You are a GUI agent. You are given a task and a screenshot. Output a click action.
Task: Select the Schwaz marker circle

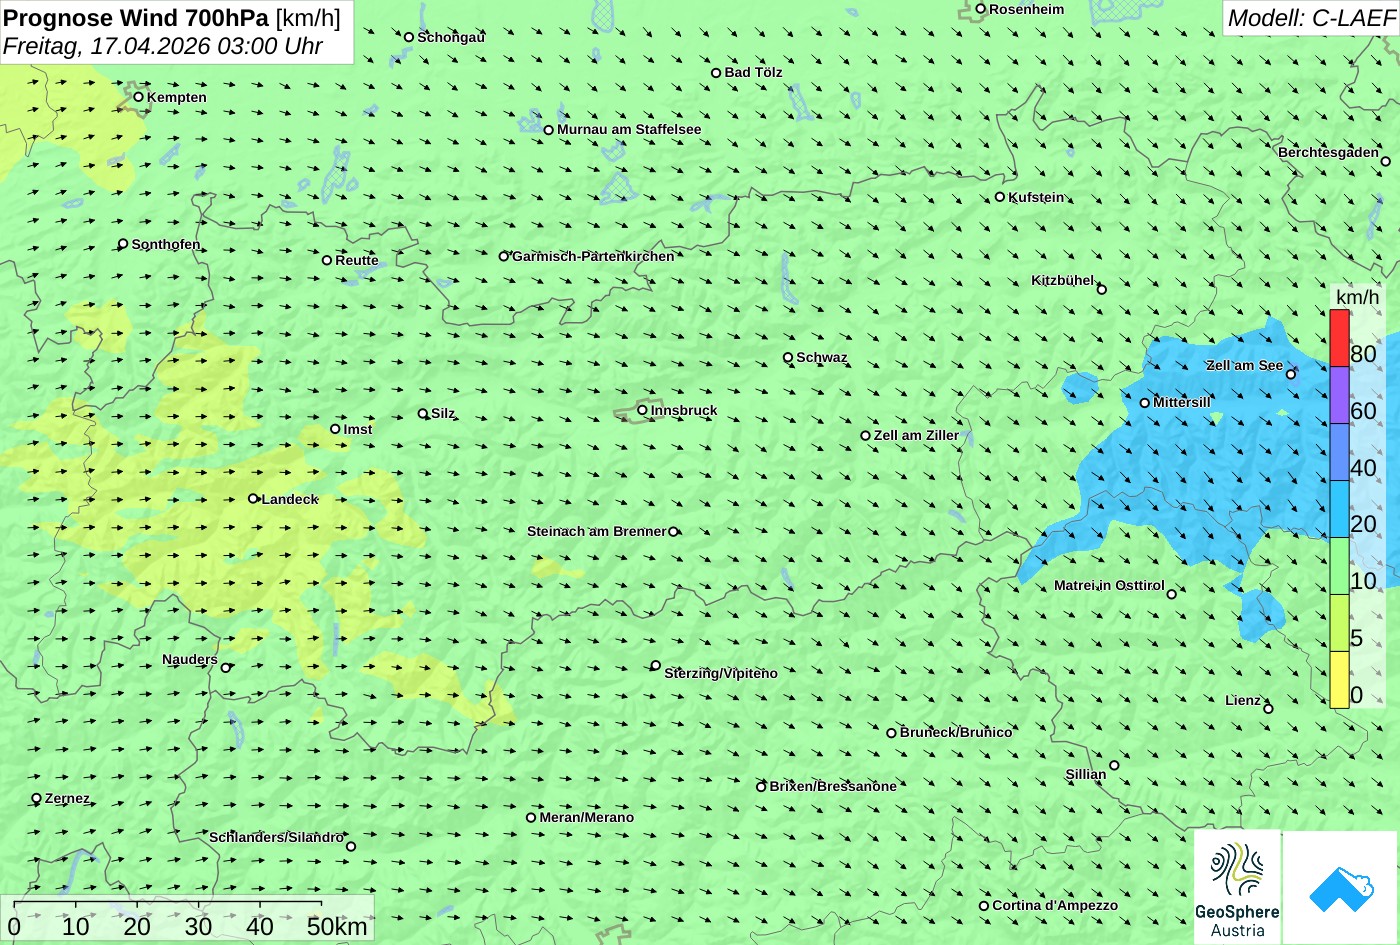788,357
